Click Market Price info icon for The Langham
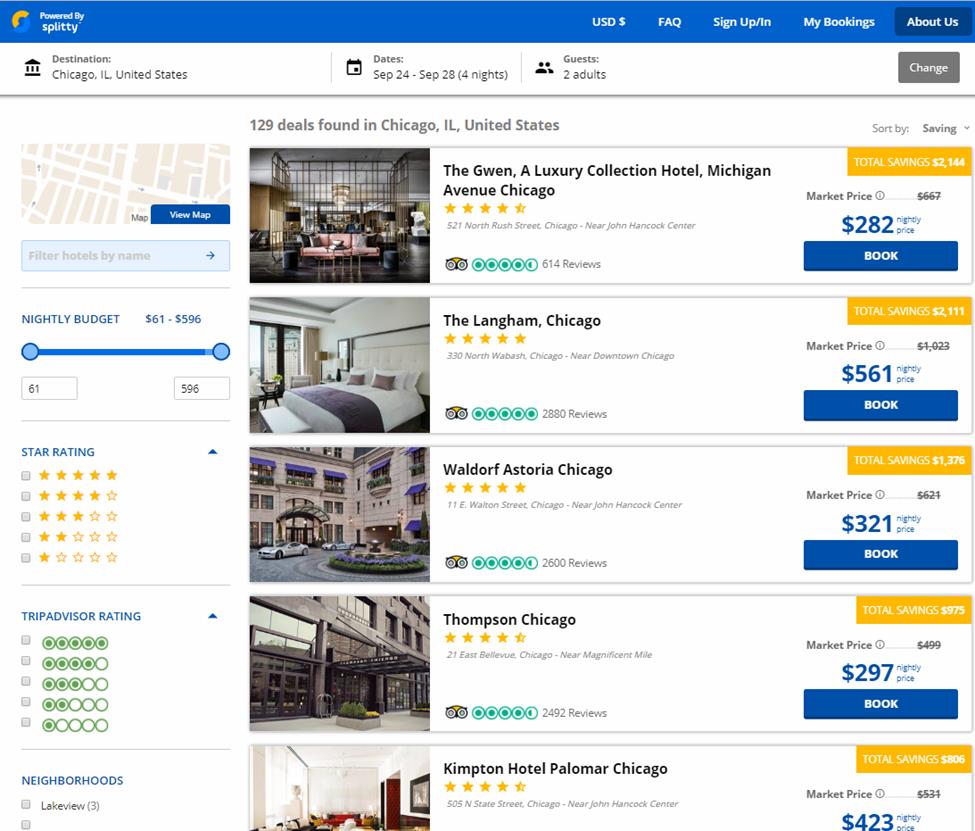Image resolution: width=975 pixels, height=831 pixels. pyautogui.click(x=880, y=345)
